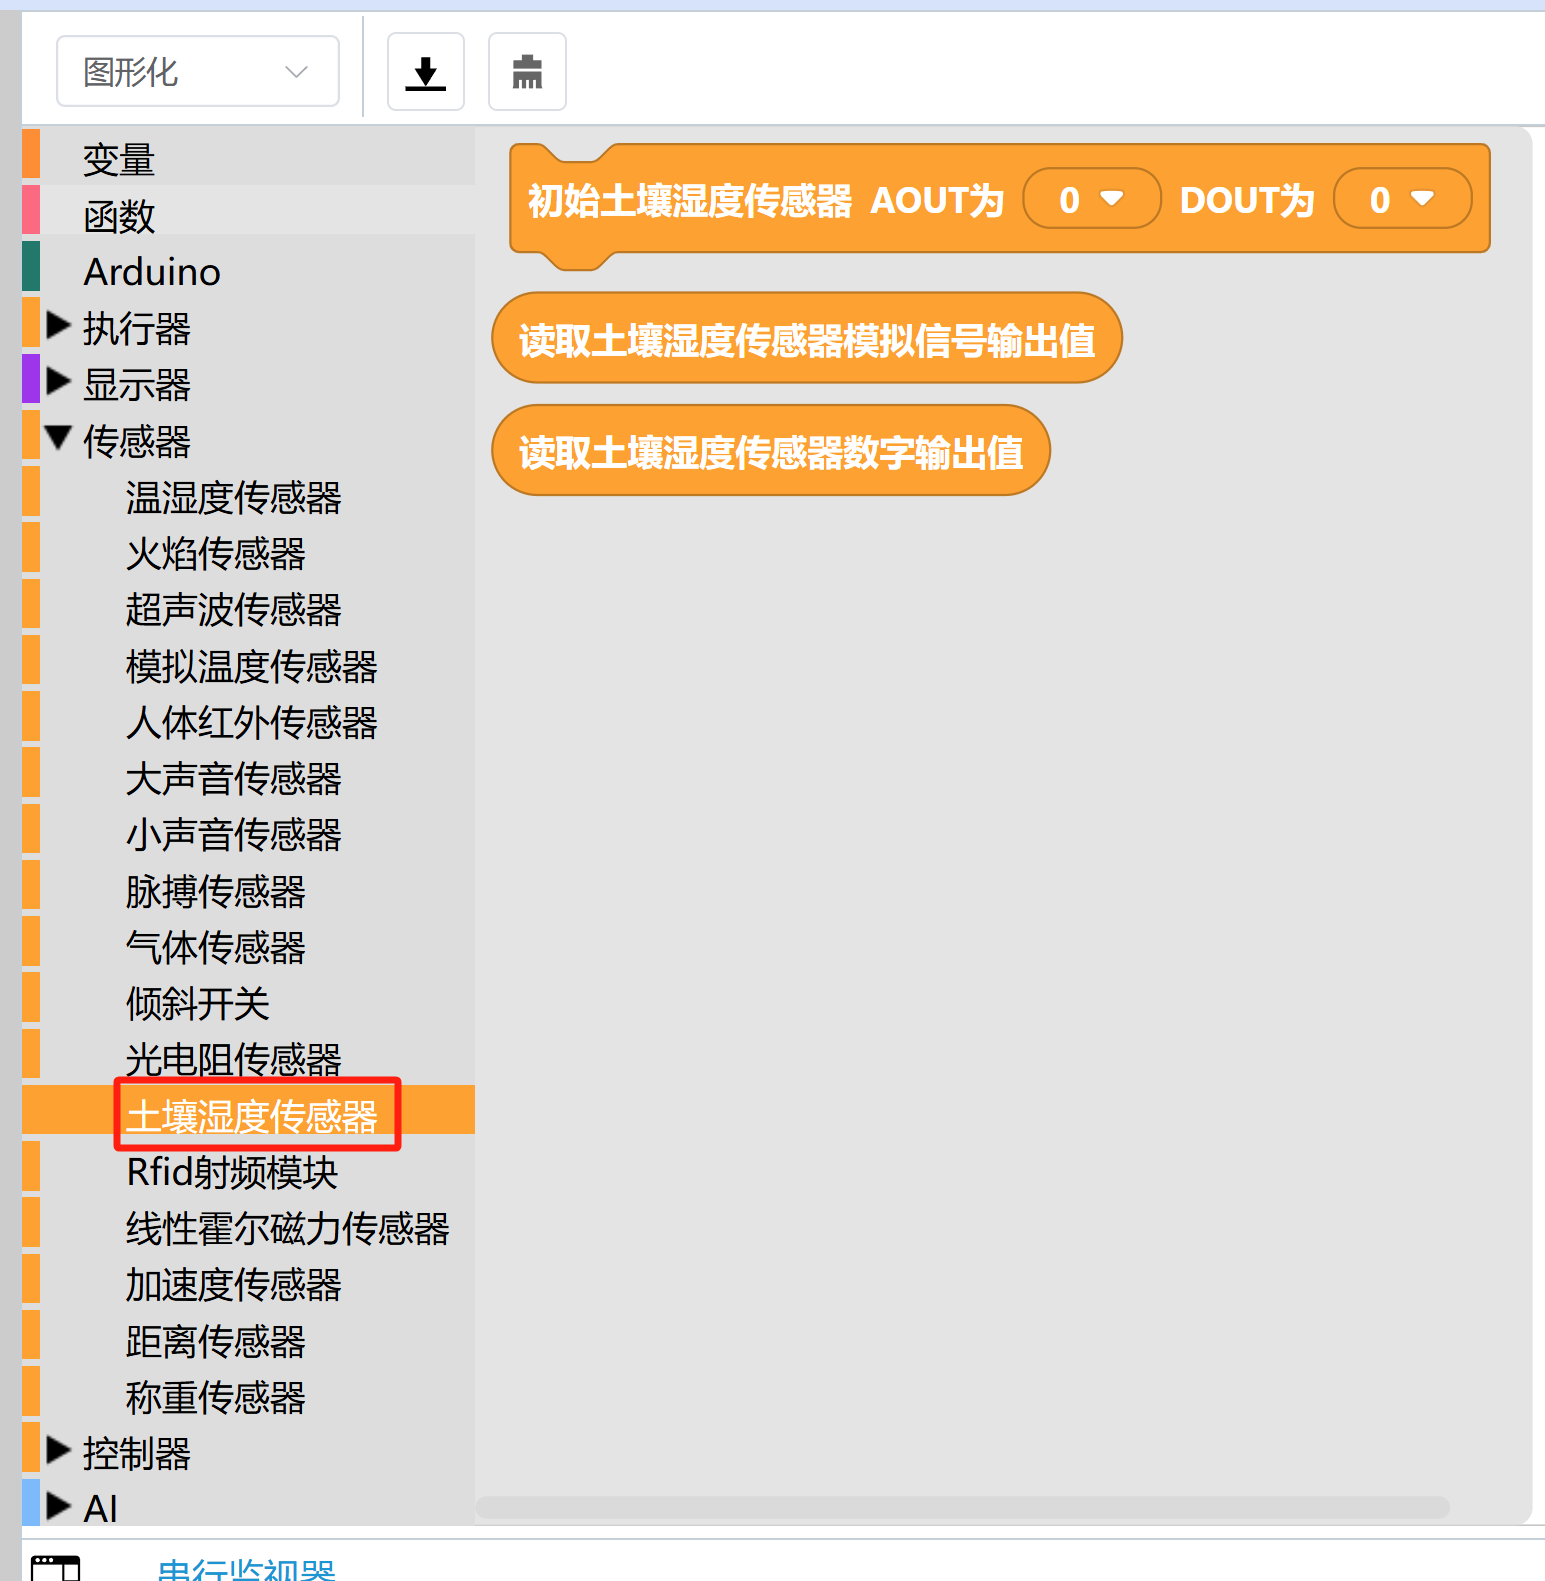Screen dimensions: 1545x1581
Task: Expand the 执行器 category
Action: 59,326
